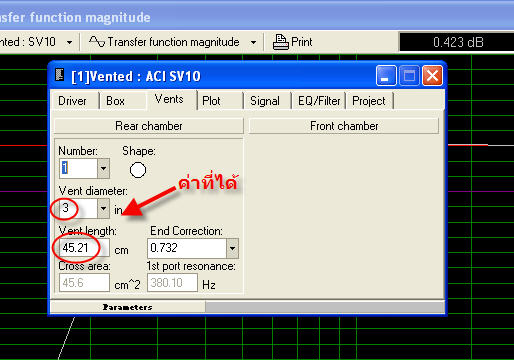Click the 1st port resonance field
The height and width of the screenshot is (360, 514).
coord(172,283)
